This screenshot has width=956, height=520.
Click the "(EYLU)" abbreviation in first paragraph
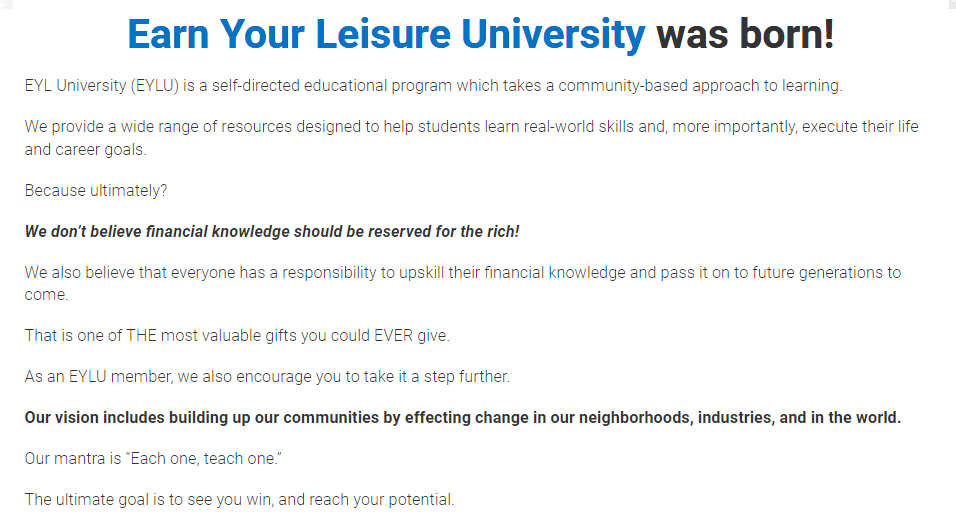point(154,86)
